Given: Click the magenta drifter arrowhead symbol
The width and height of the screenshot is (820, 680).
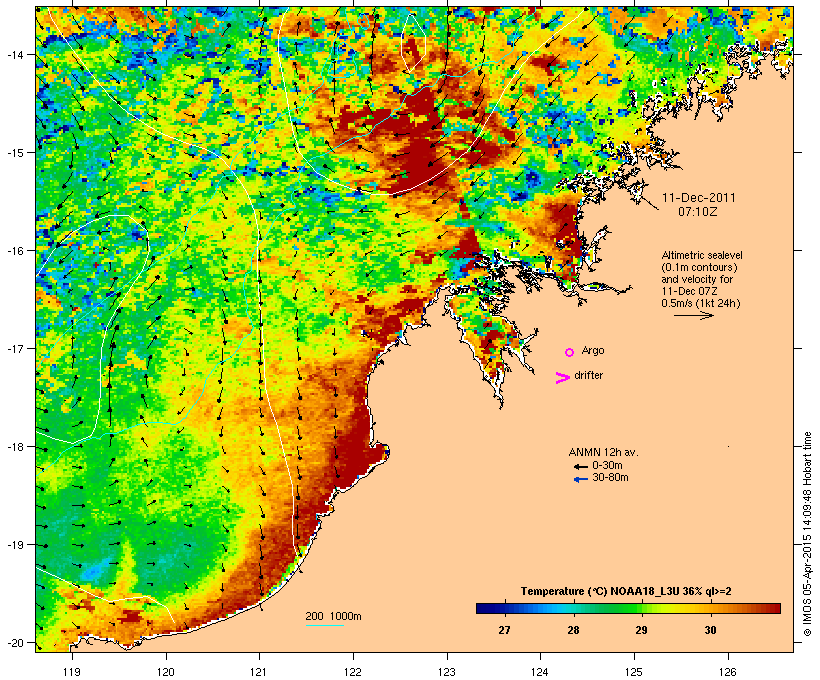Looking at the screenshot, I should (563, 378).
